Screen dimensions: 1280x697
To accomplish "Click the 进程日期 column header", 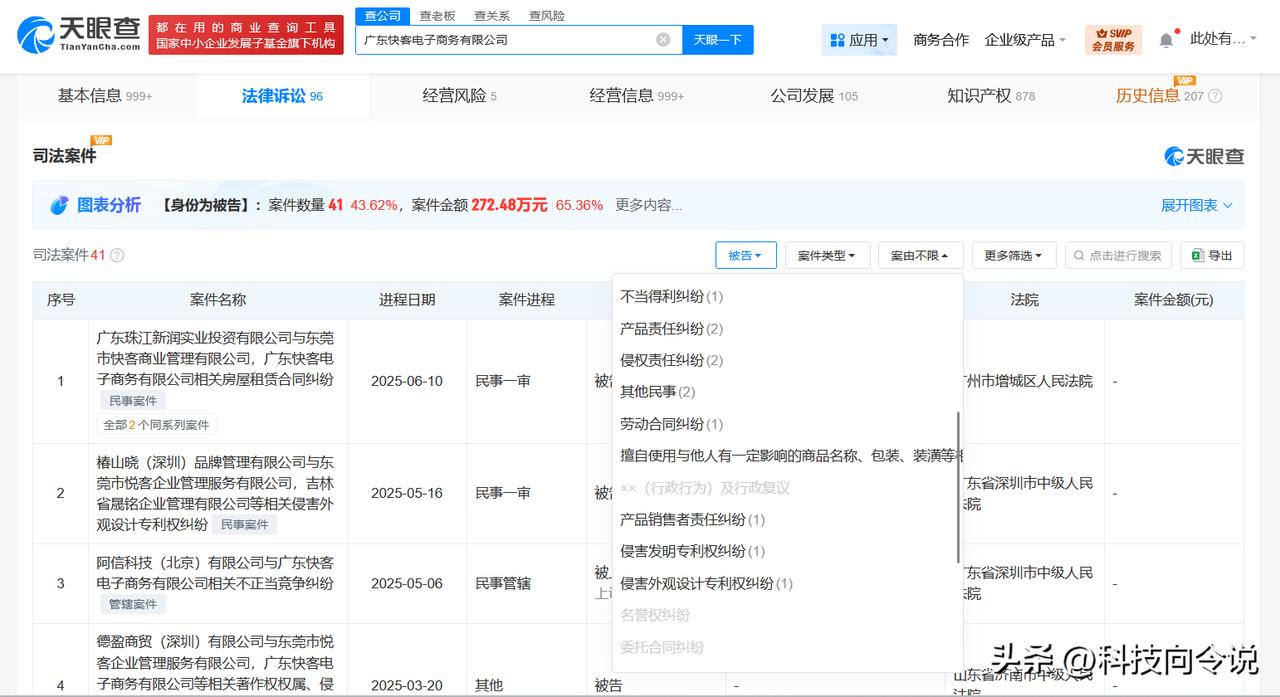I will [407, 300].
